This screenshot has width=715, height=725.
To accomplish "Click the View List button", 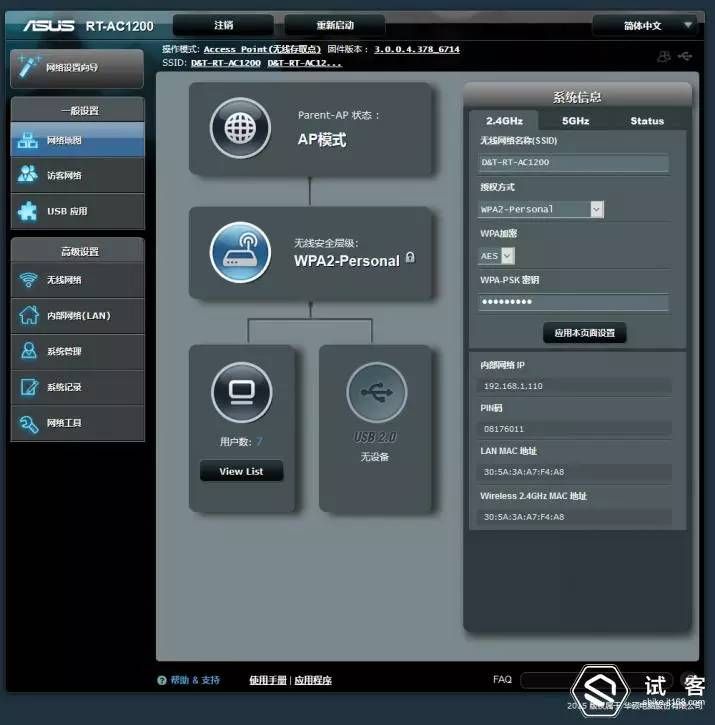I will (x=241, y=471).
